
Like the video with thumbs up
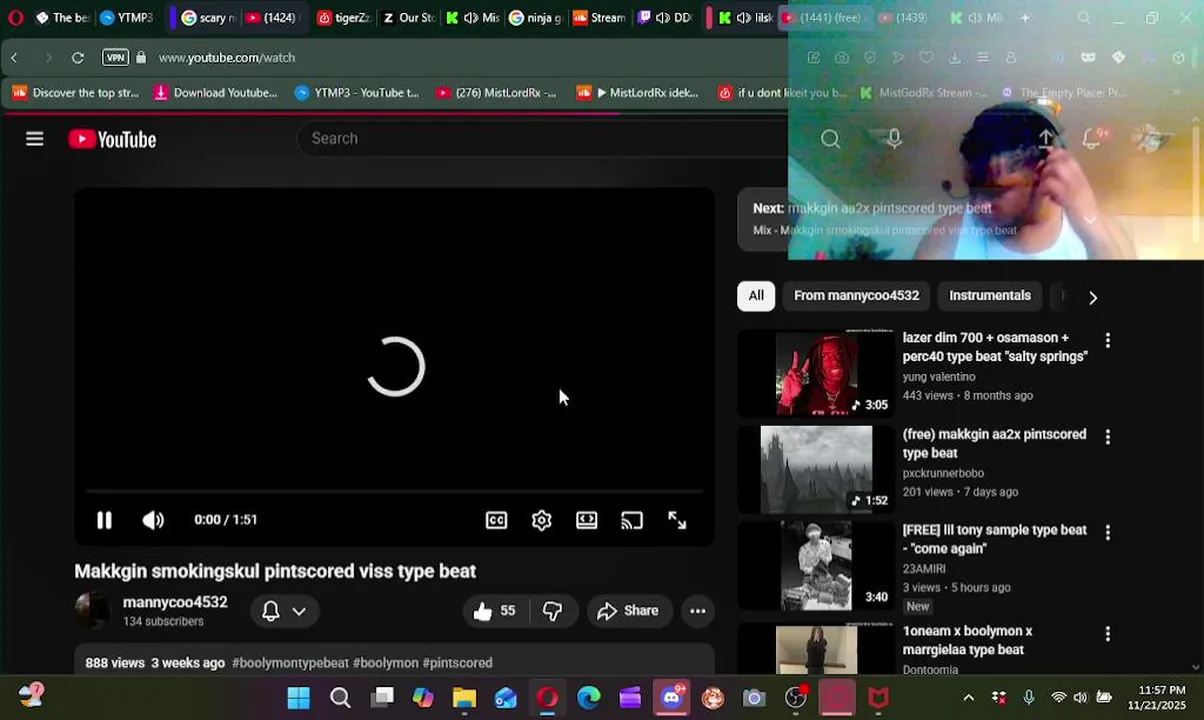[495, 611]
